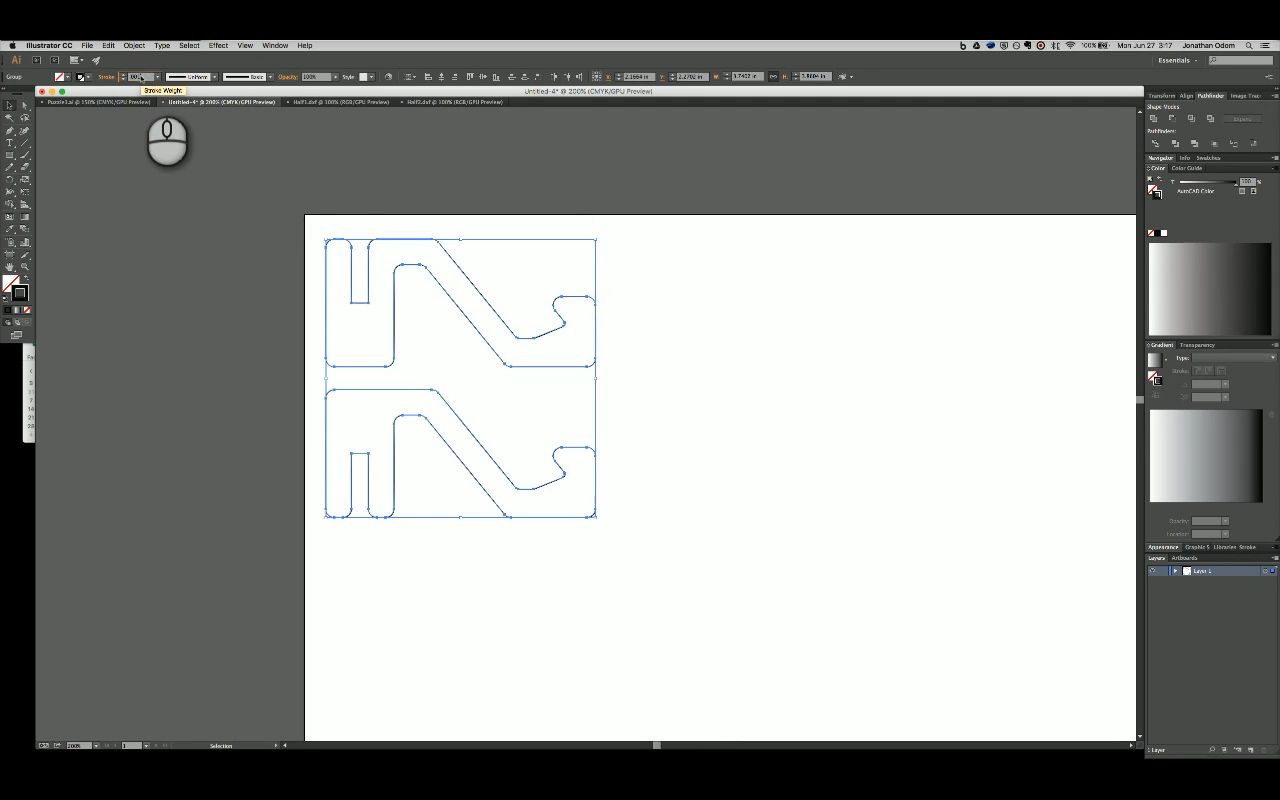Select the Rotate tool
The image size is (1280, 800).
(9, 180)
